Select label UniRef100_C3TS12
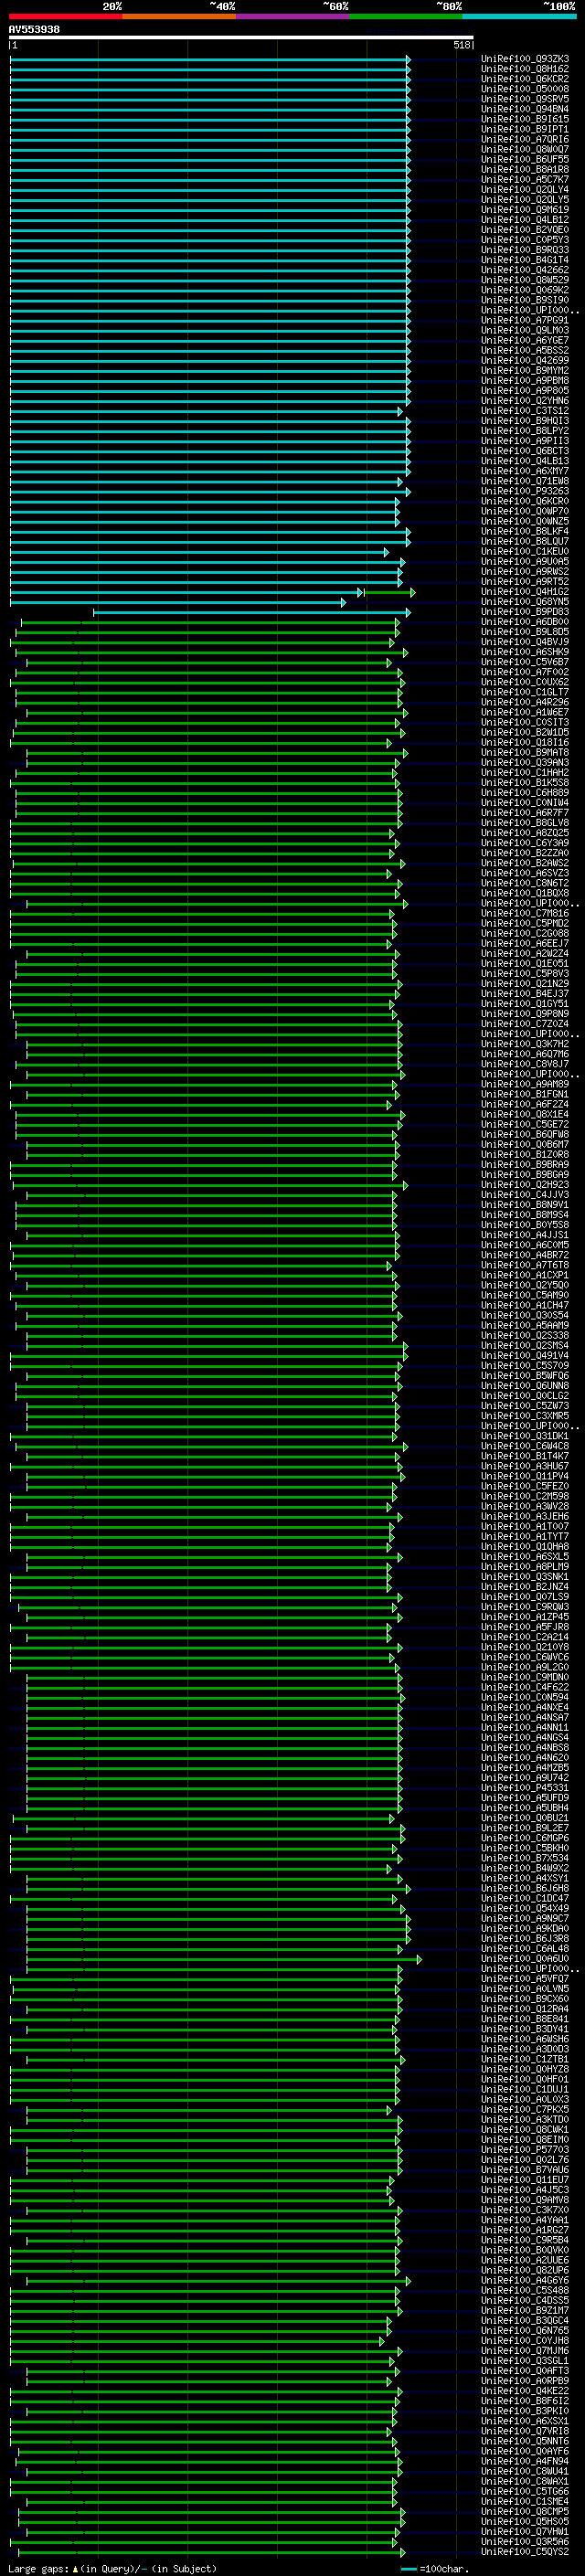Screen dimensions: 585x2576 click(525, 411)
